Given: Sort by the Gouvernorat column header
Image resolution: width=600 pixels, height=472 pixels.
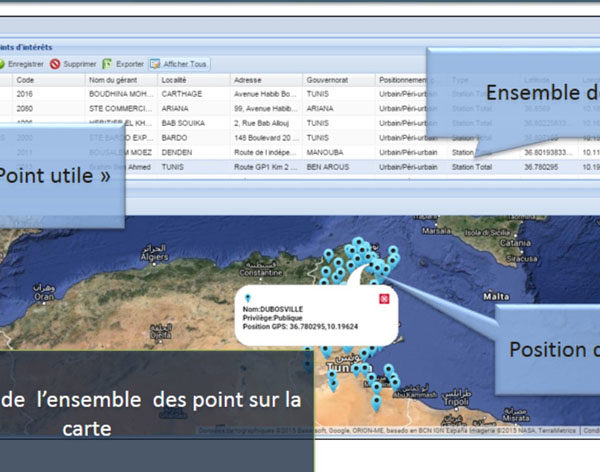Looking at the screenshot, I should coord(330,79).
